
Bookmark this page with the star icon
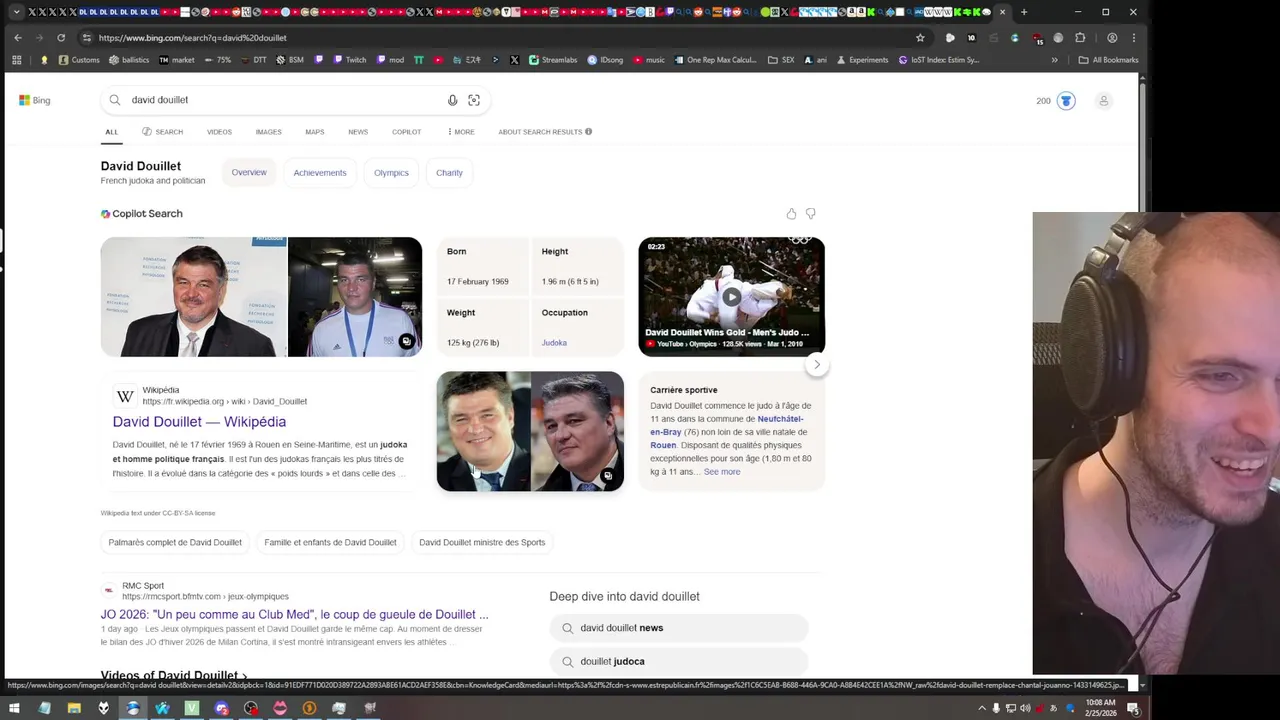pos(920,38)
